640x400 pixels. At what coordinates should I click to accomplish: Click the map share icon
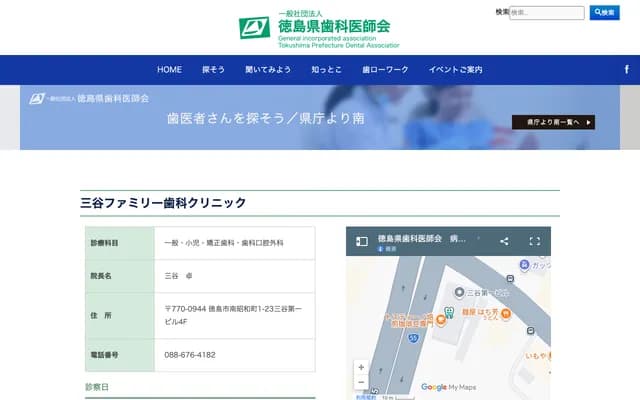click(504, 241)
